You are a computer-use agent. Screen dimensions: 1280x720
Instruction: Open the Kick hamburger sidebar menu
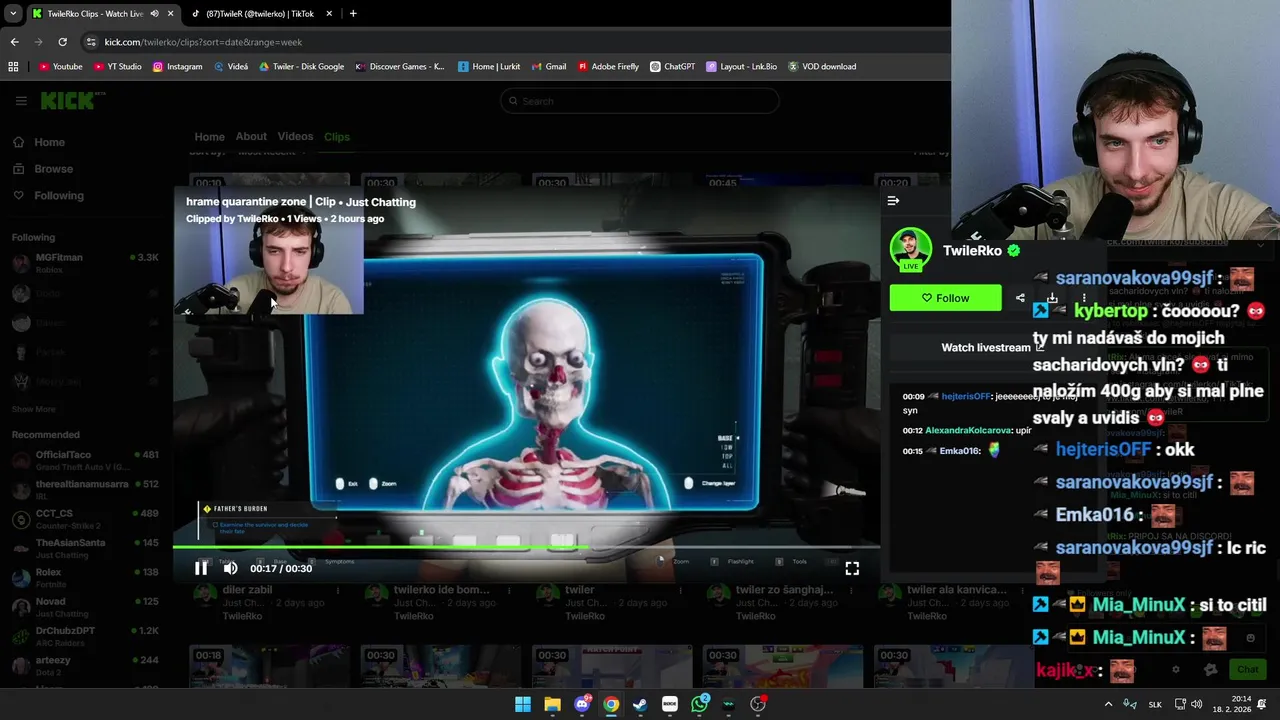(21, 101)
